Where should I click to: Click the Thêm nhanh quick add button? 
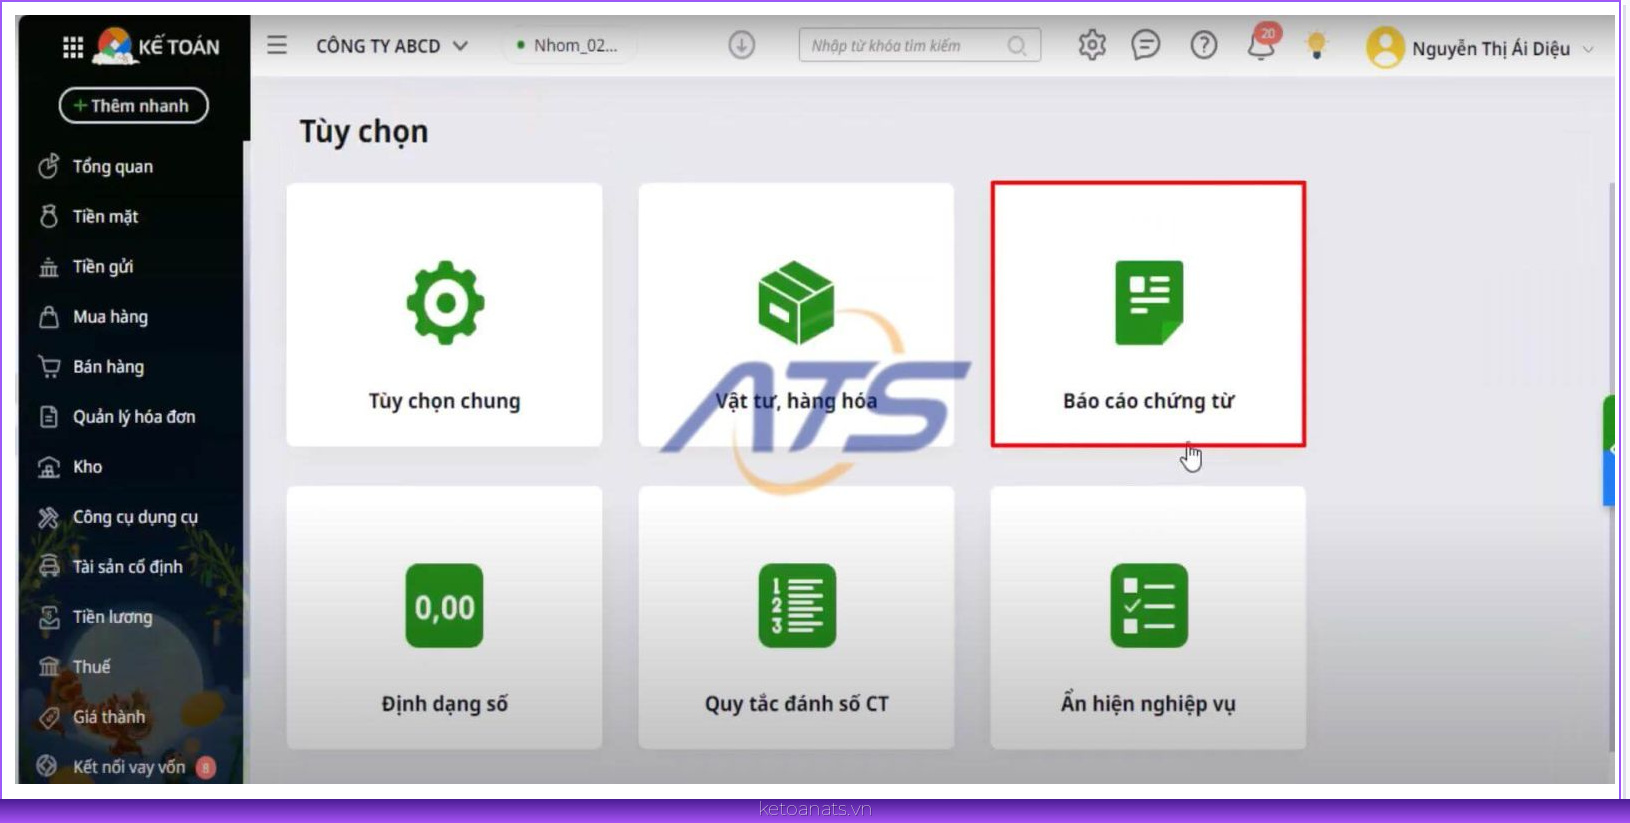pyautogui.click(x=134, y=105)
